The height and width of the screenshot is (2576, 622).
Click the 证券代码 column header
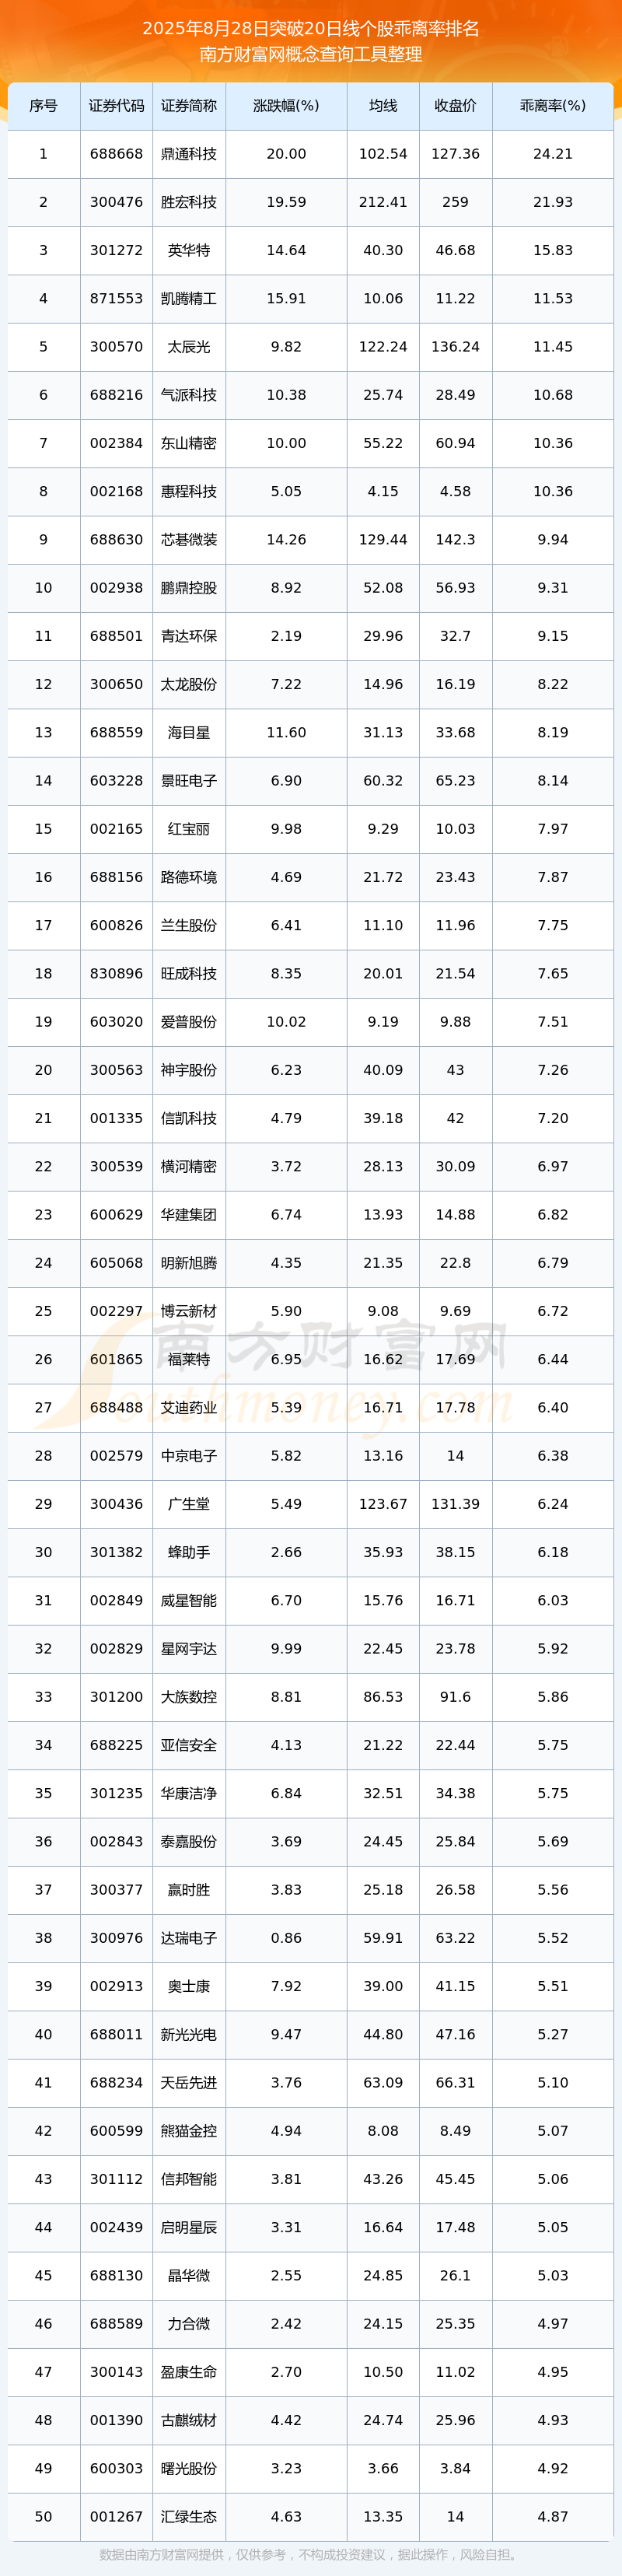pos(116,106)
